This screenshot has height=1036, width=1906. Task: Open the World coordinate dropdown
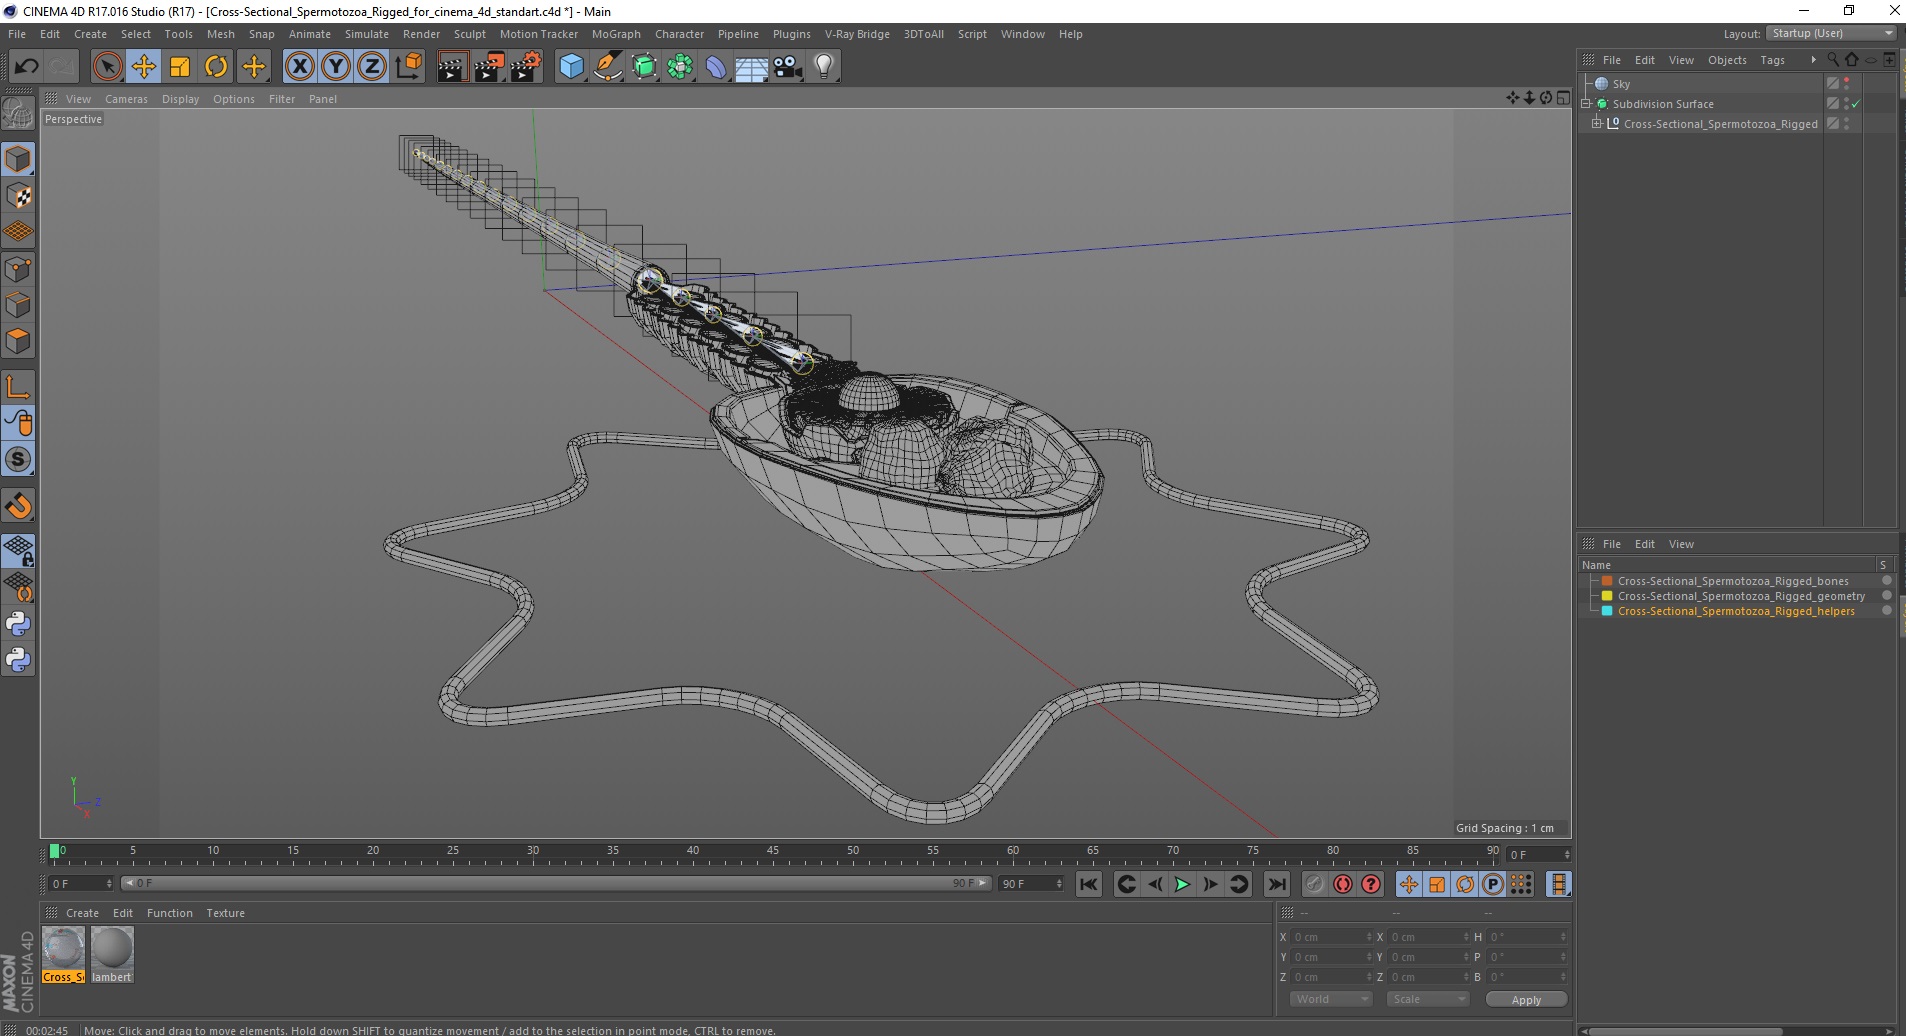click(x=1329, y=999)
